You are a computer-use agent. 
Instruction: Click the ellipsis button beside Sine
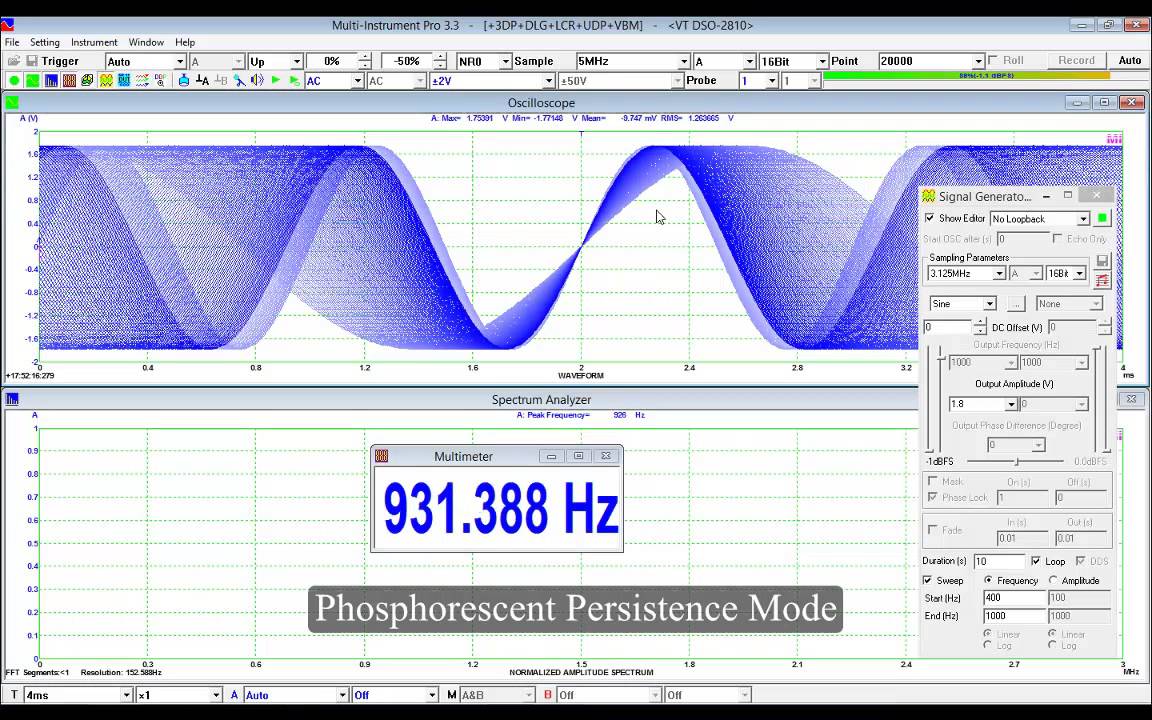pyautogui.click(x=1016, y=303)
